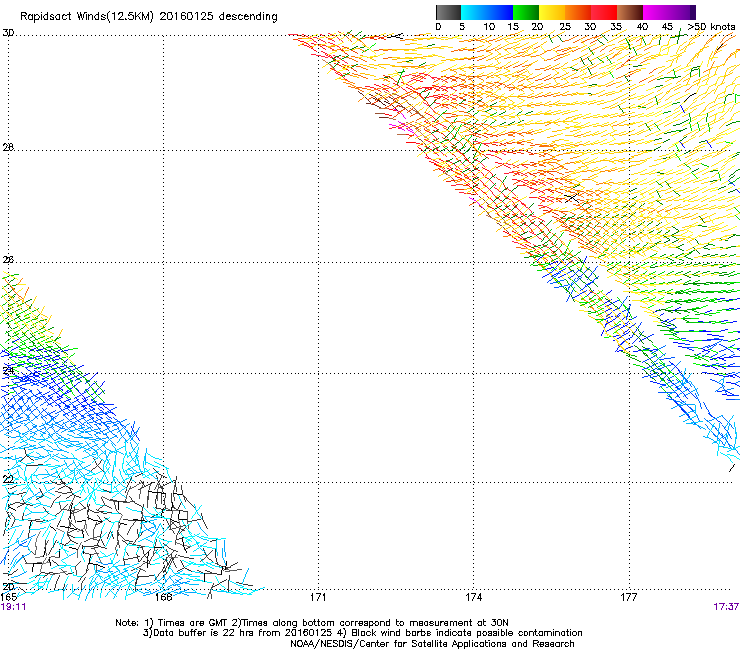Select the orange 25-30 knots legend swatch

[578, 12]
